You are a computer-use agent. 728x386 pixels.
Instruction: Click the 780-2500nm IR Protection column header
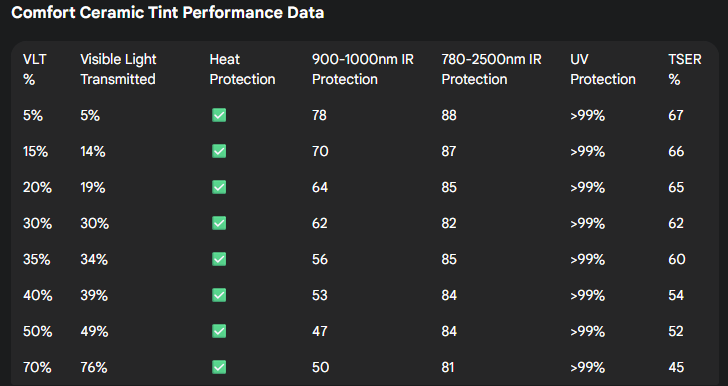[x=491, y=69]
